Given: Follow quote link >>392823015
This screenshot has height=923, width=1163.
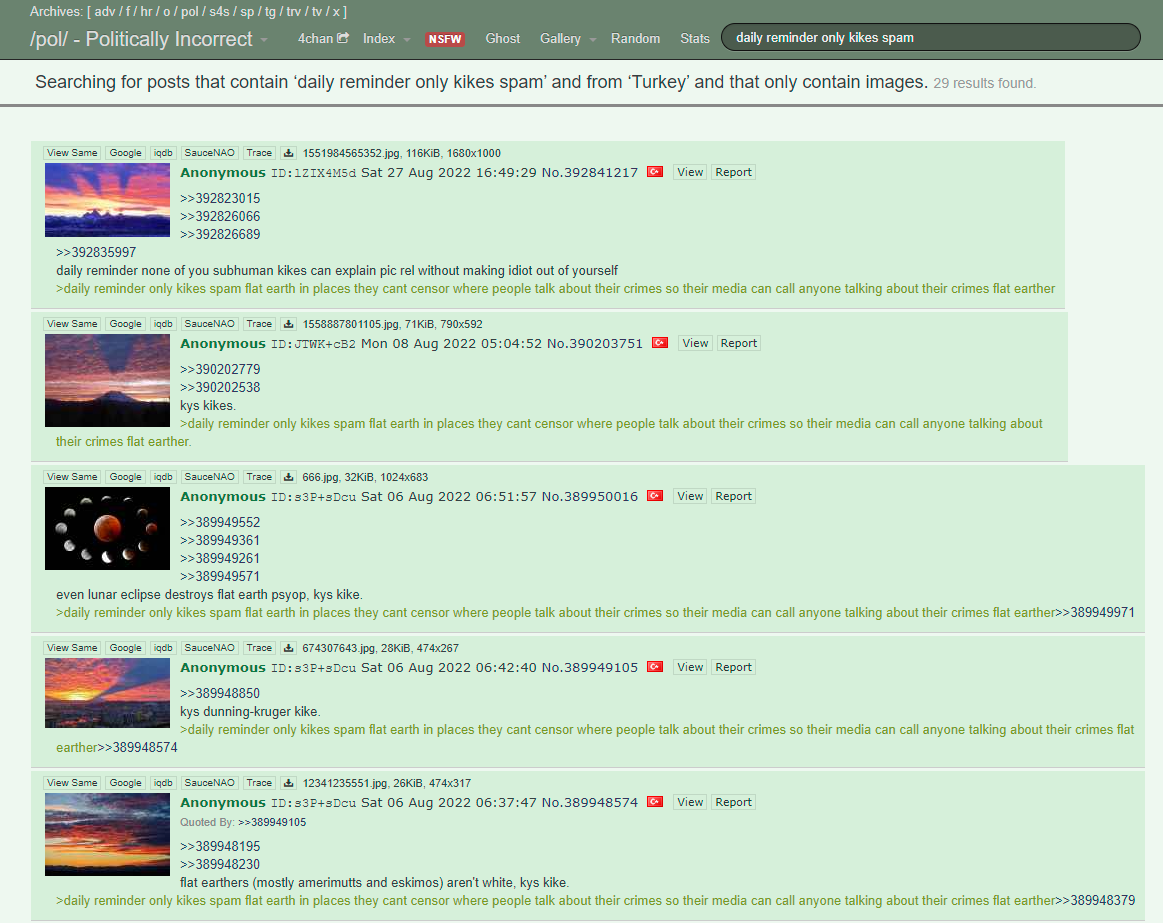Looking at the screenshot, I should click(x=220, y=198).
